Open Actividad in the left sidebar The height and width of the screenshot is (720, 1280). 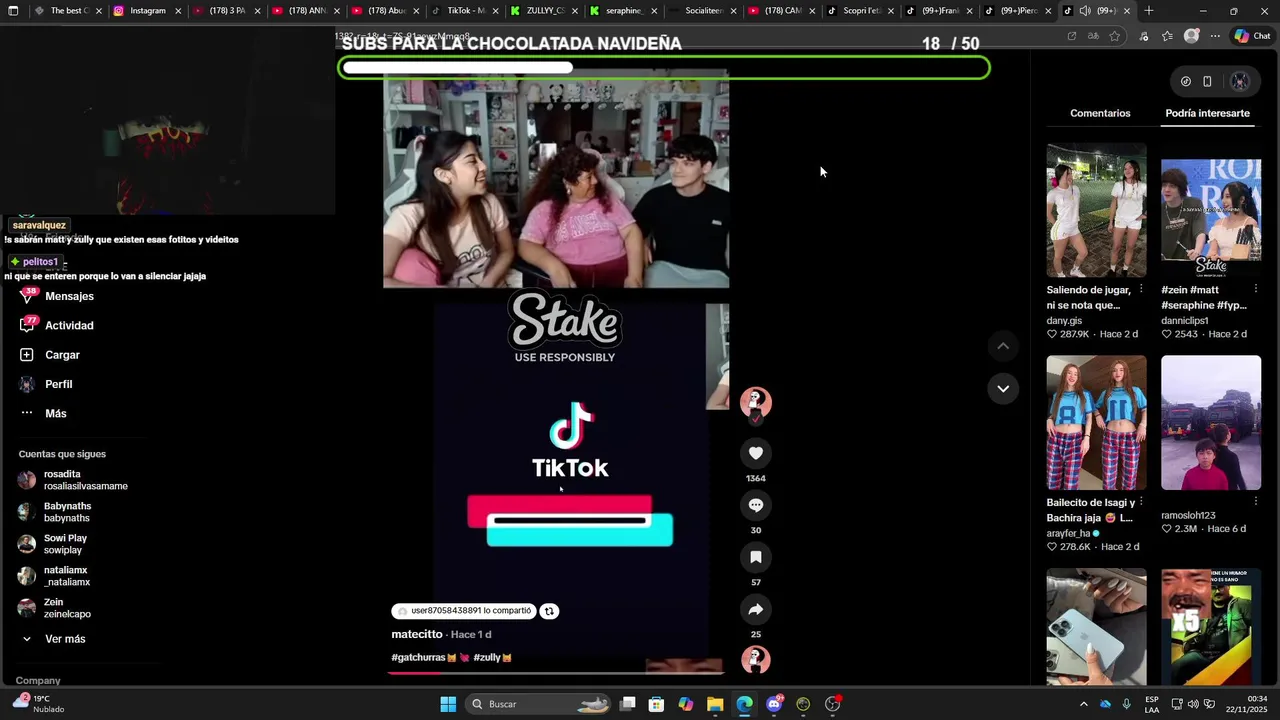point(69,325)
